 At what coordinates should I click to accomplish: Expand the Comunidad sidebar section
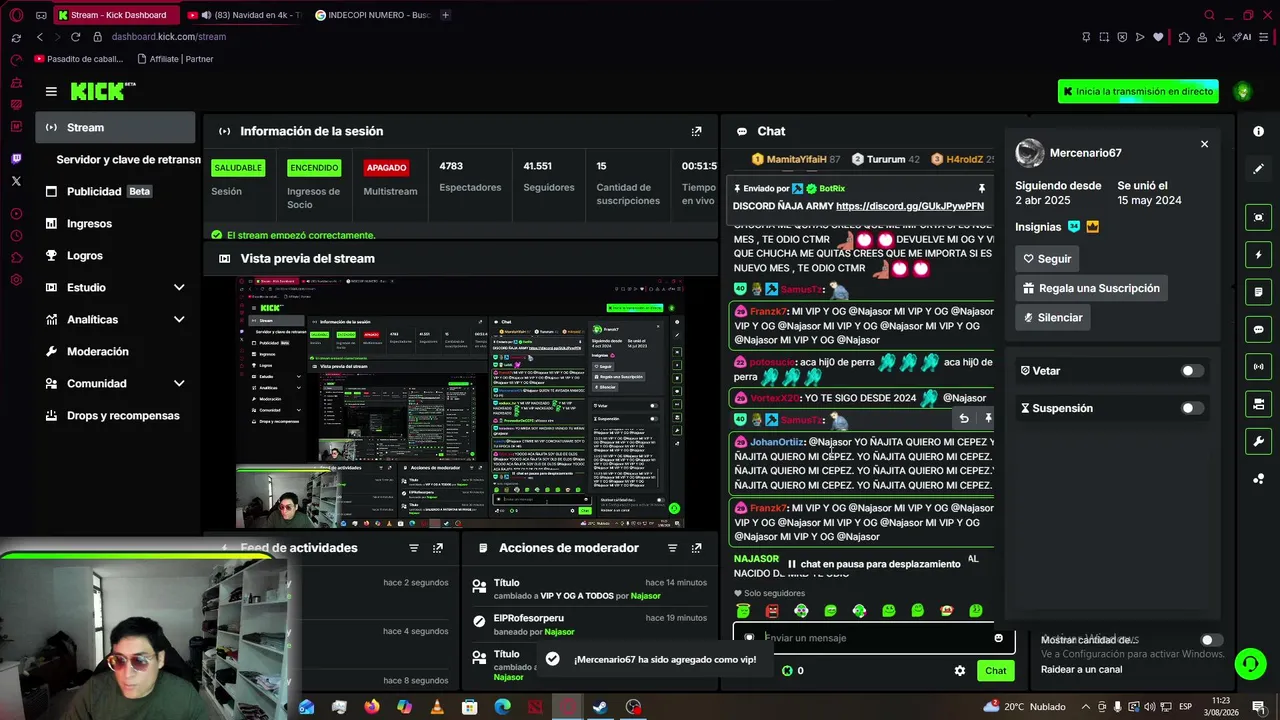[179, 384]
